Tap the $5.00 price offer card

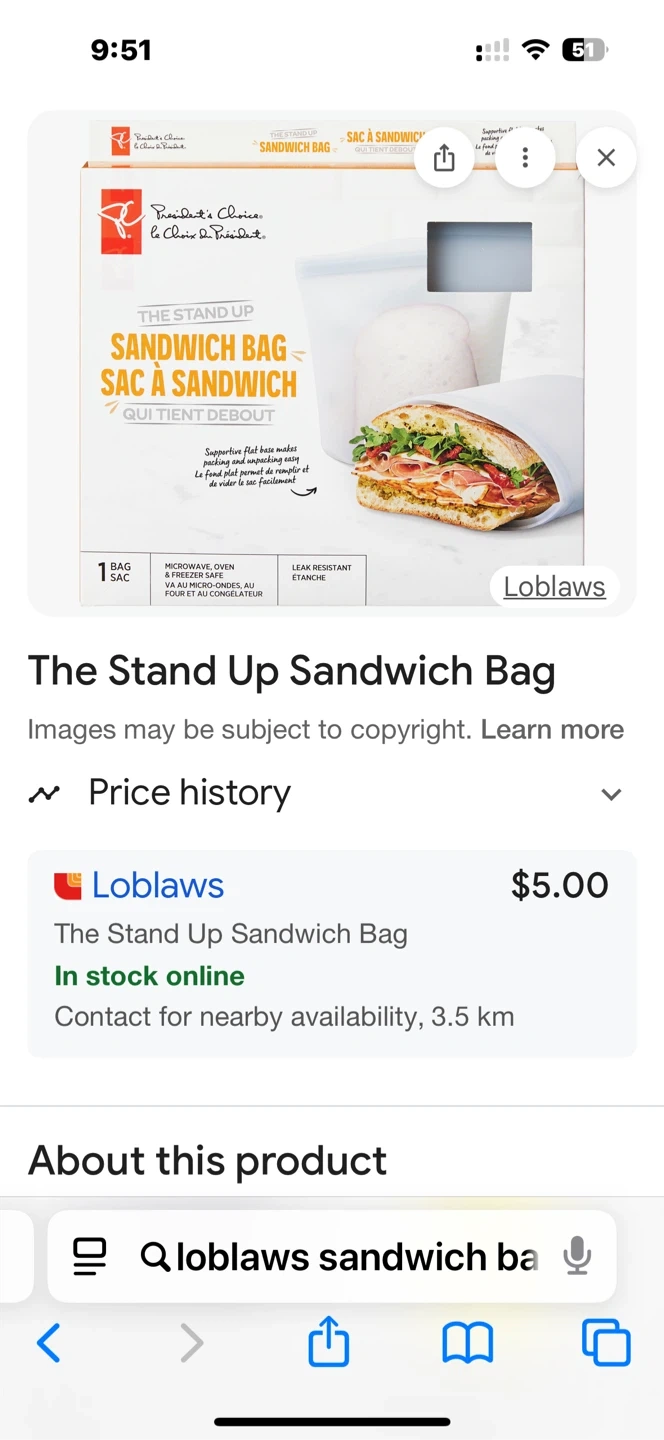tap(332, 954)
